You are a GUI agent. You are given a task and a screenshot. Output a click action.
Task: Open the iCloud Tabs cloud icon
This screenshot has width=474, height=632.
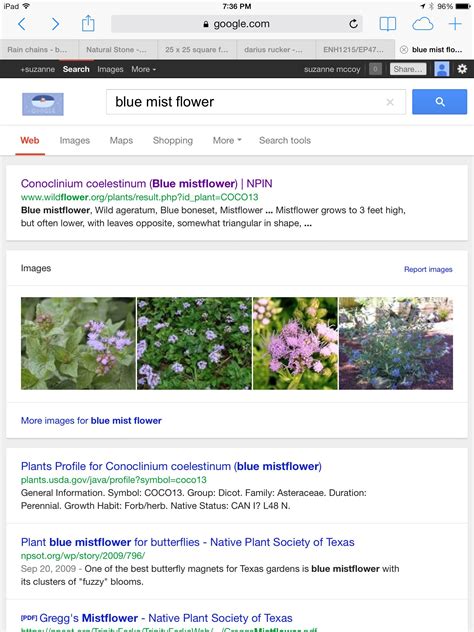click(422, 24)
